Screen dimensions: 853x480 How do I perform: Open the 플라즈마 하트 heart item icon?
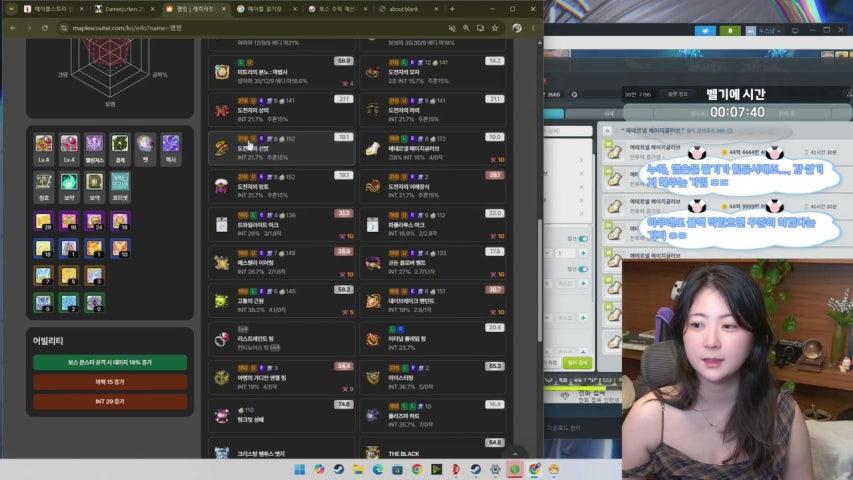pyautogui.click(x=373, y=416)
